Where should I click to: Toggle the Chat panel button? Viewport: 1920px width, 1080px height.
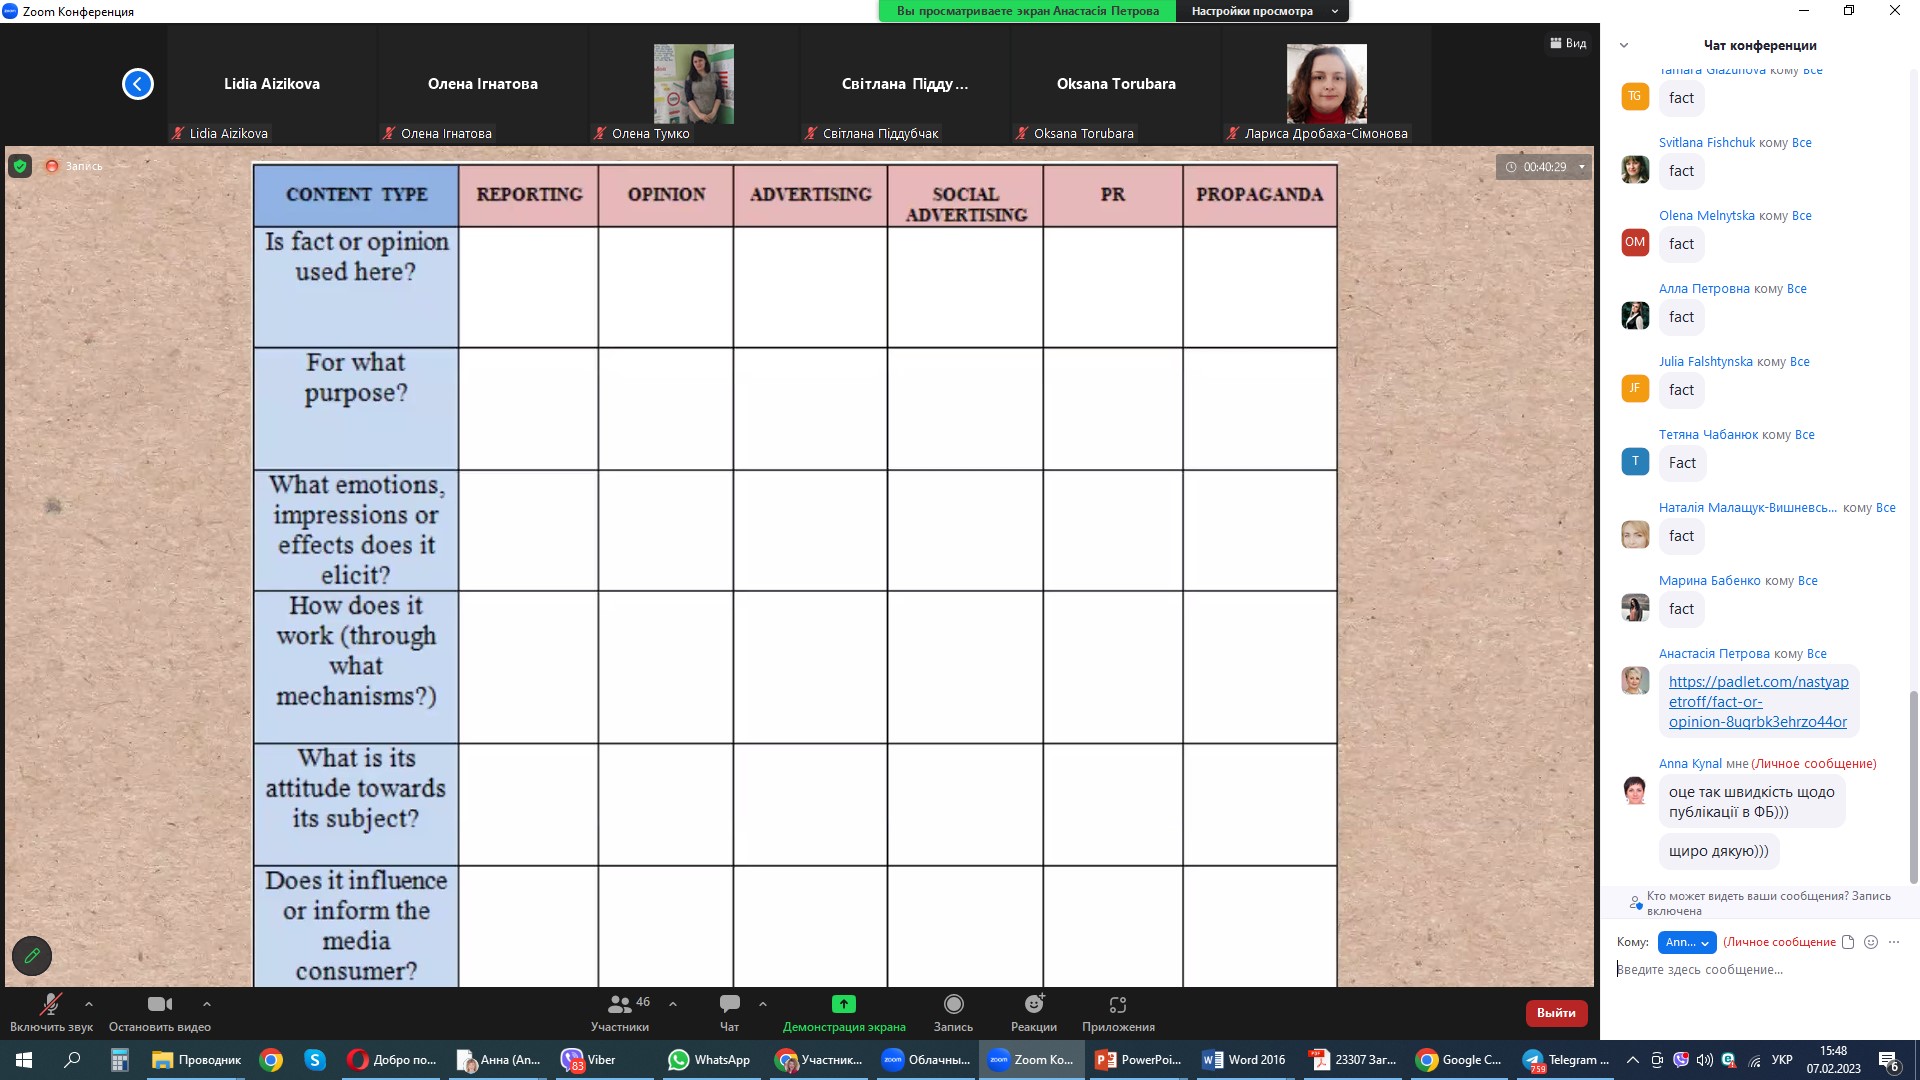click(729, 1004)
